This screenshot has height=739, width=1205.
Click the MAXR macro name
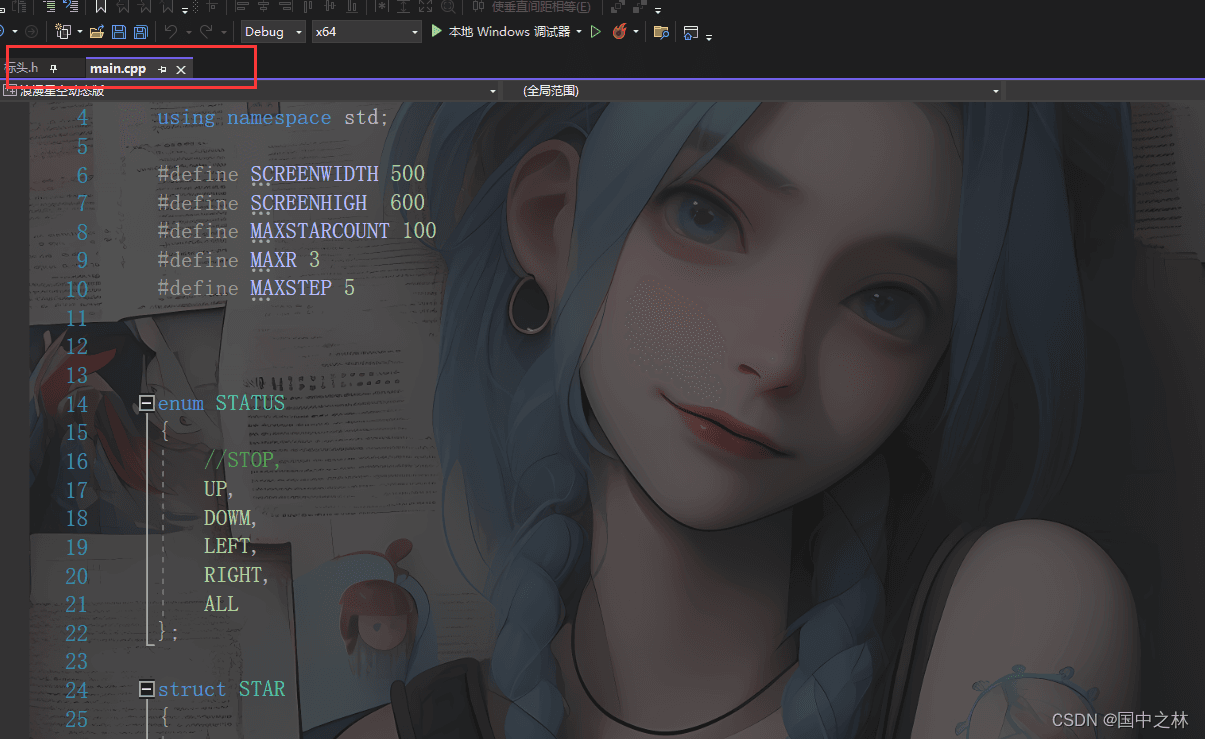click(x=273, y=260)
